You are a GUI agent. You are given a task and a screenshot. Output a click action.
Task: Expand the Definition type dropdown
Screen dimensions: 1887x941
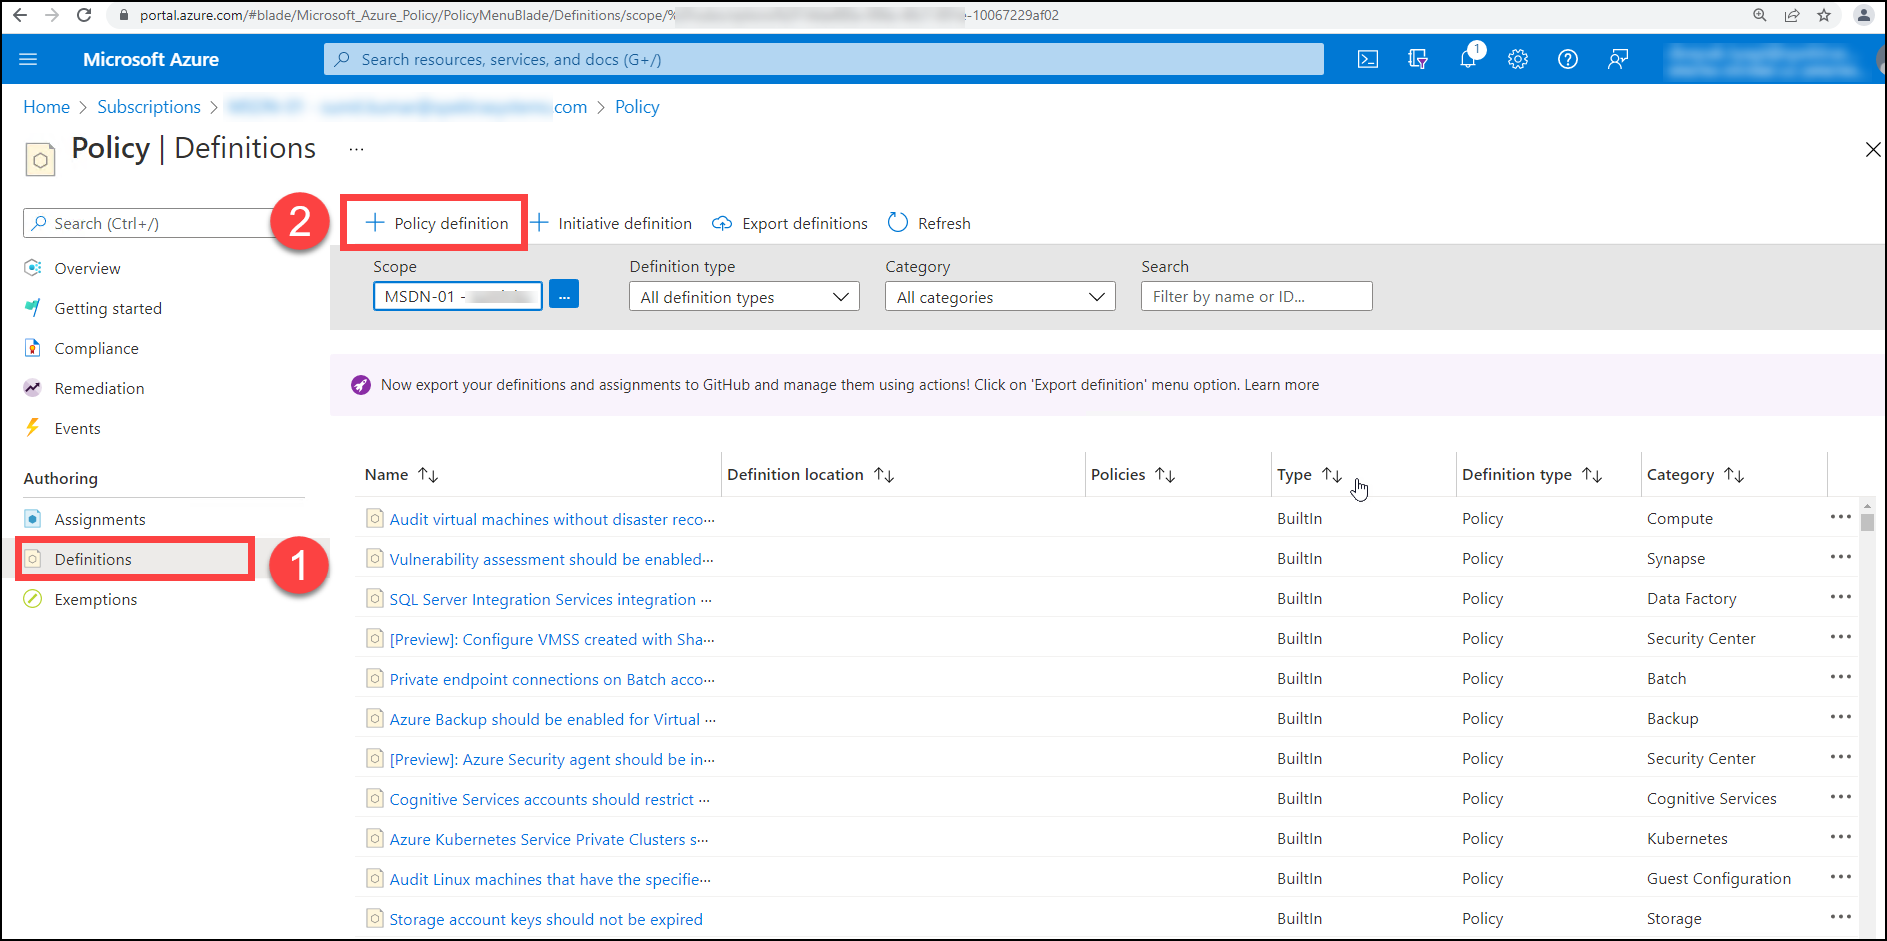coord(744,297)
